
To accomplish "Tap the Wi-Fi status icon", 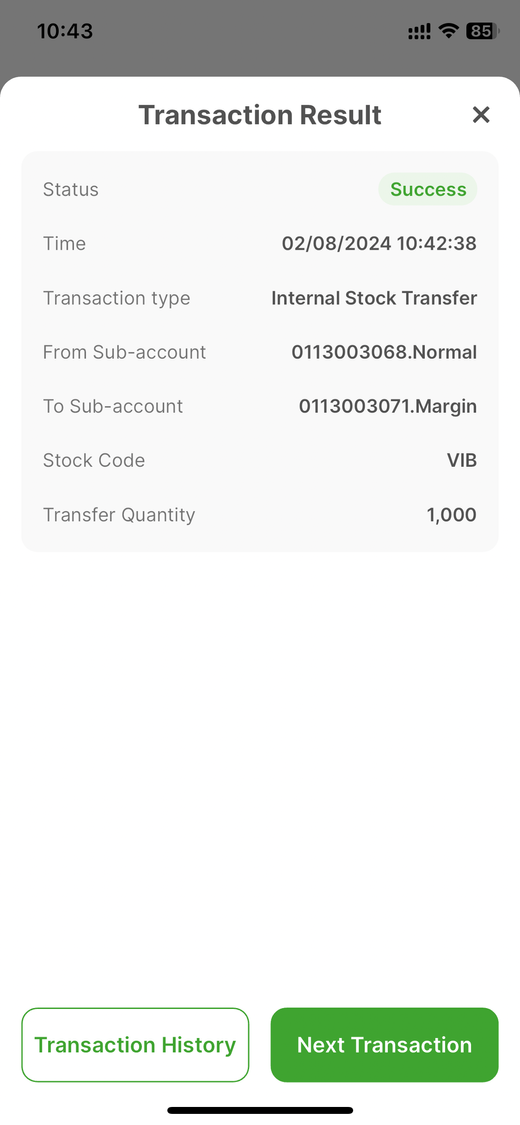I will [x=449, y=31].
